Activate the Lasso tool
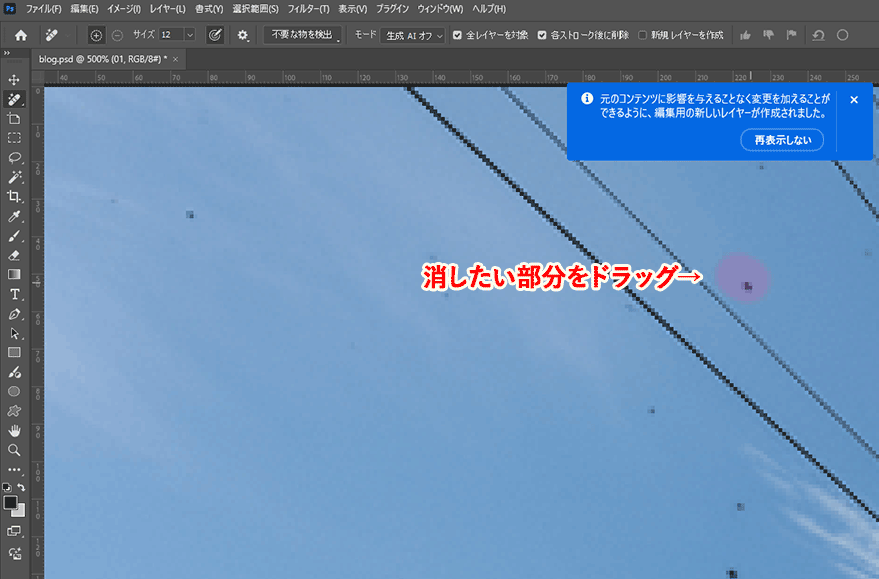Viewport: 879px width, 579px height. 14,157
